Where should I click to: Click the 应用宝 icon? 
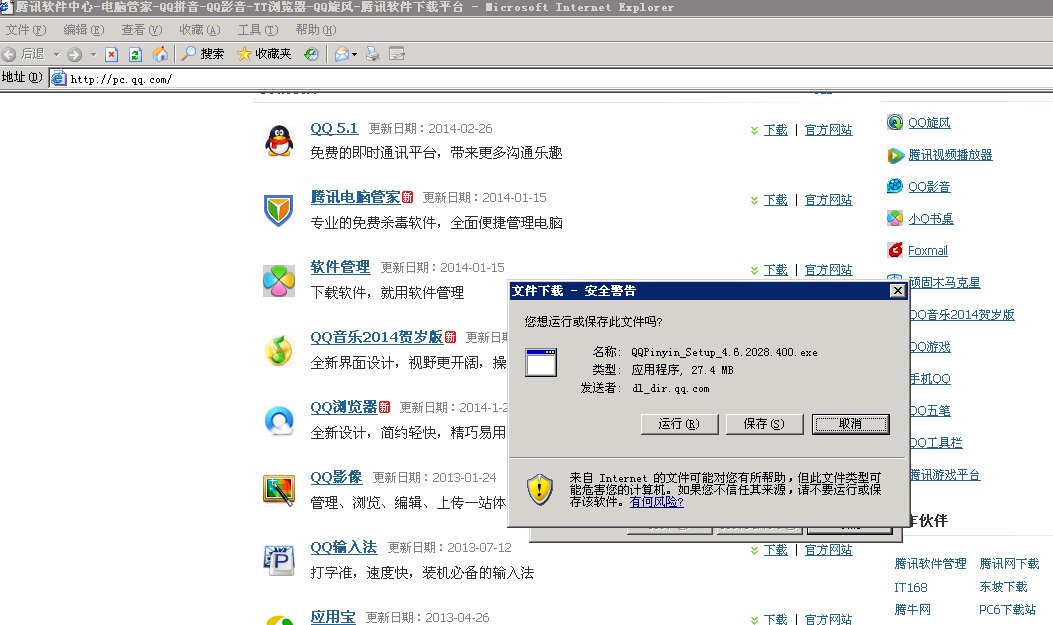coord(278,620)
